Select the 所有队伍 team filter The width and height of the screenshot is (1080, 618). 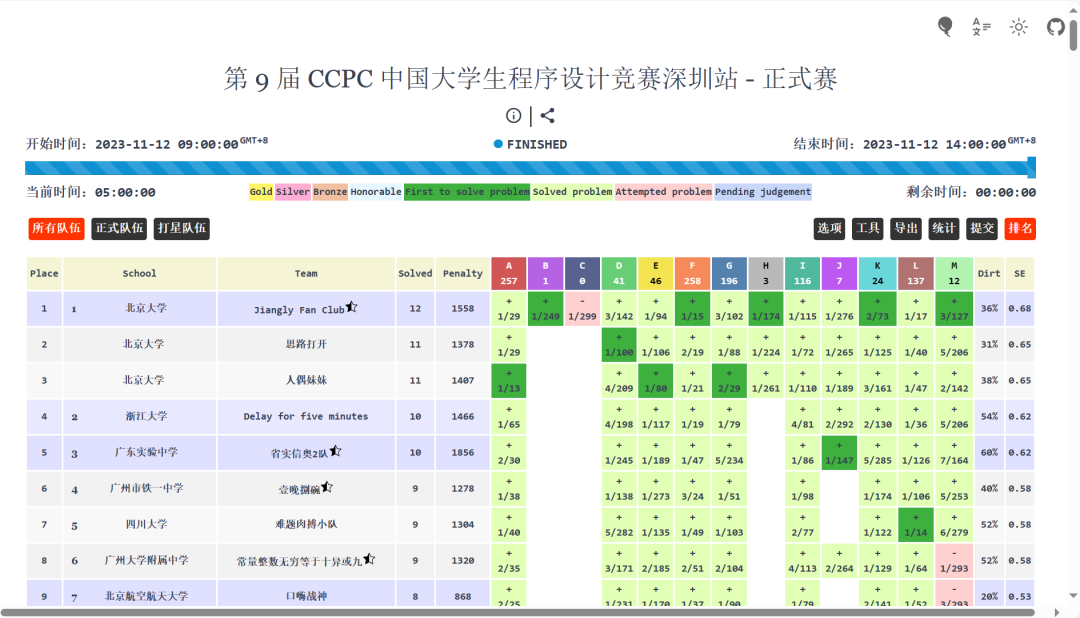coord(56,229)
